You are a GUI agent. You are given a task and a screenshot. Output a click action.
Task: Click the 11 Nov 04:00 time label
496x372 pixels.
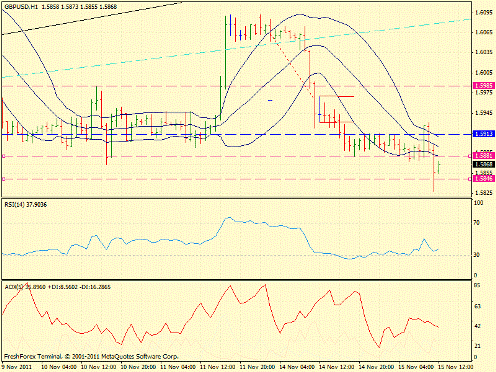pos(178,367)
